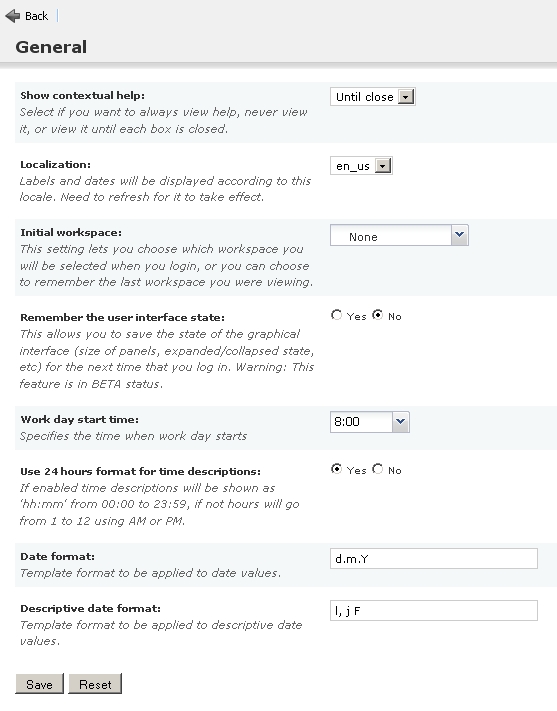Save the general preferences

pyautogui.click(x=39, y=684)
